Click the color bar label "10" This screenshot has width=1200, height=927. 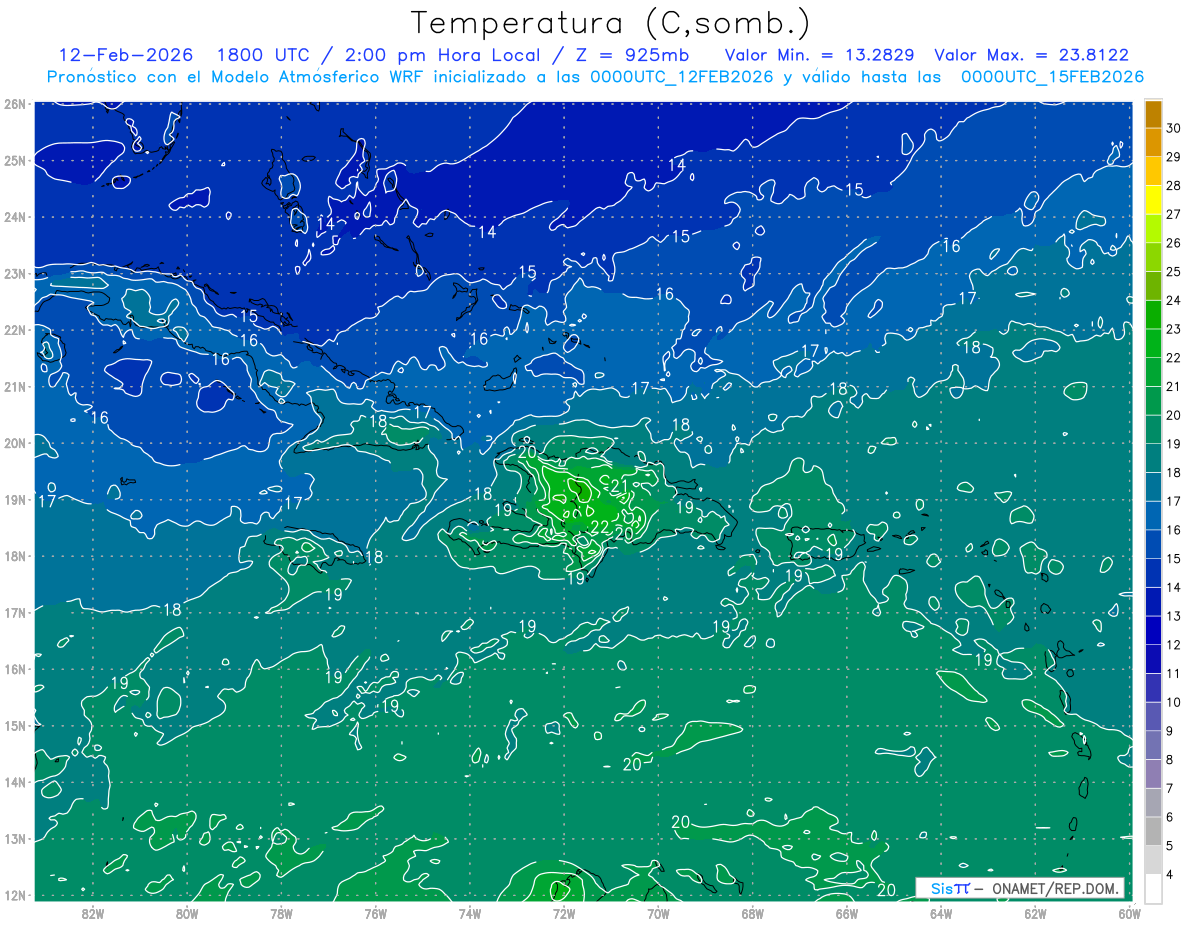pyautogui.click(x=1173, y=702)
